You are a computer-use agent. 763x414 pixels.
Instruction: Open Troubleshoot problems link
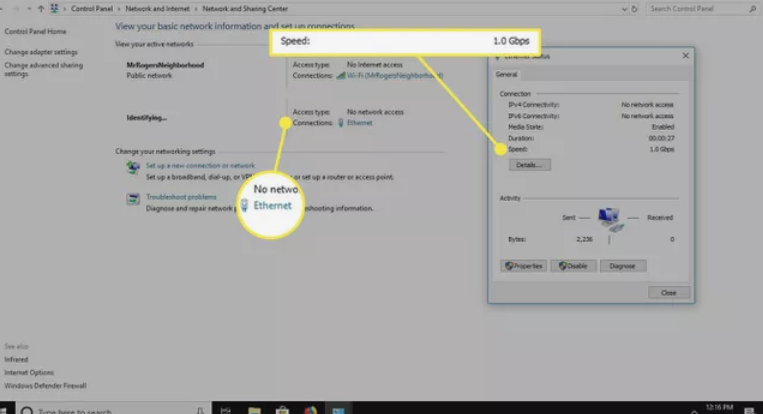point(181,197)
